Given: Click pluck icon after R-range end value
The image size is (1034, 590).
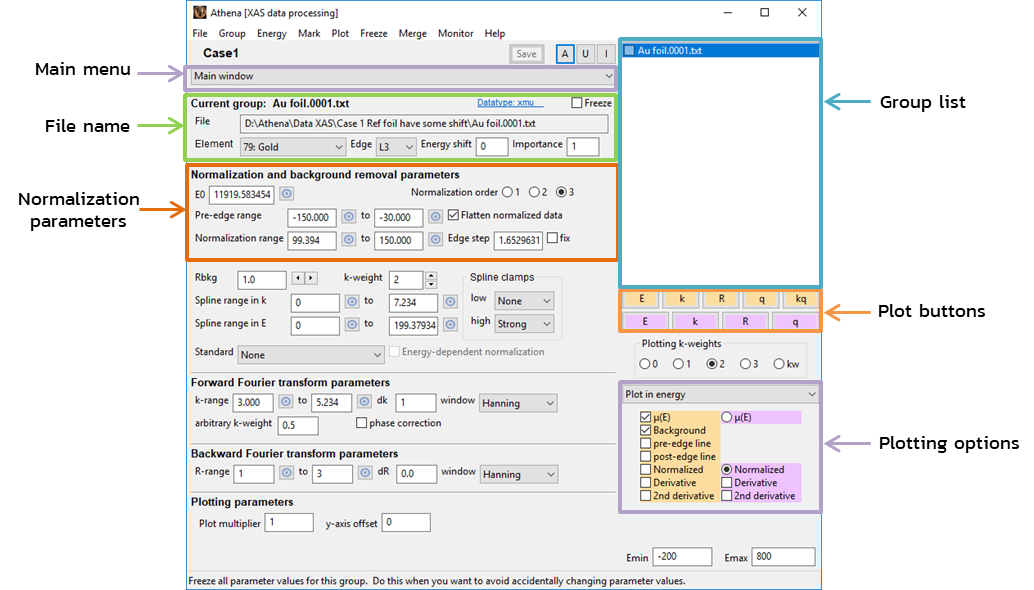Looking at the screenshot, I should (x=365, y=472).
